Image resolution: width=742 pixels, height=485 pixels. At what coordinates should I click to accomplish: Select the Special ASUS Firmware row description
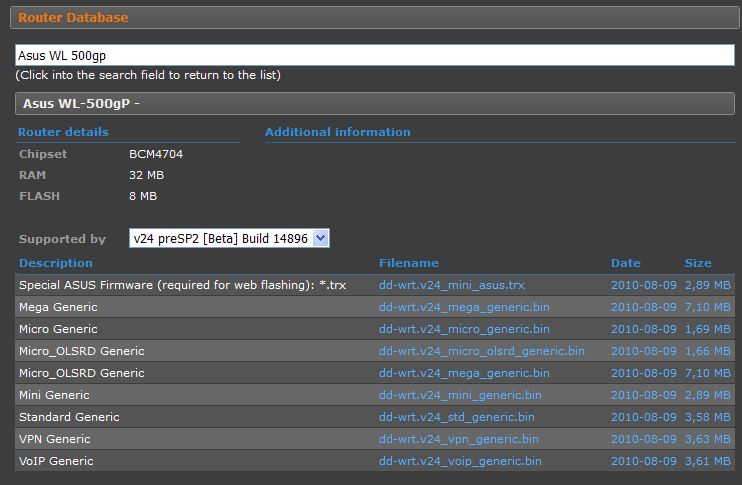182,285
